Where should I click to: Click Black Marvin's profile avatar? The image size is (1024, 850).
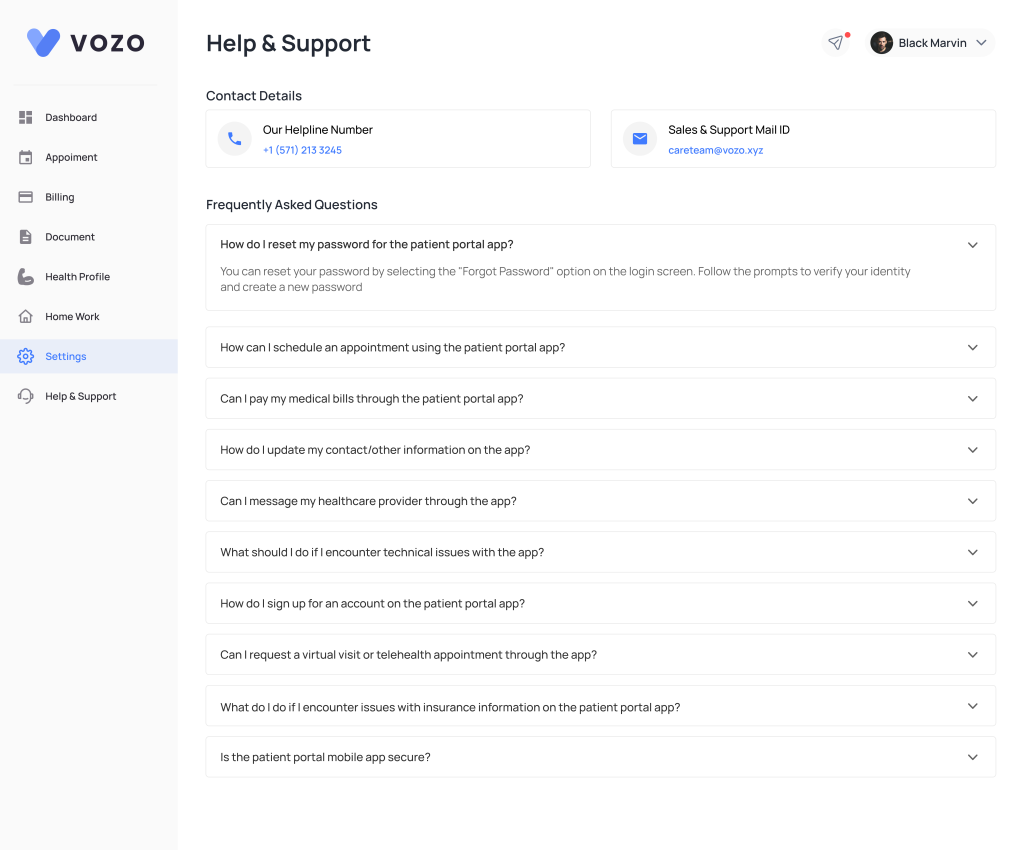tap(881, 43)
